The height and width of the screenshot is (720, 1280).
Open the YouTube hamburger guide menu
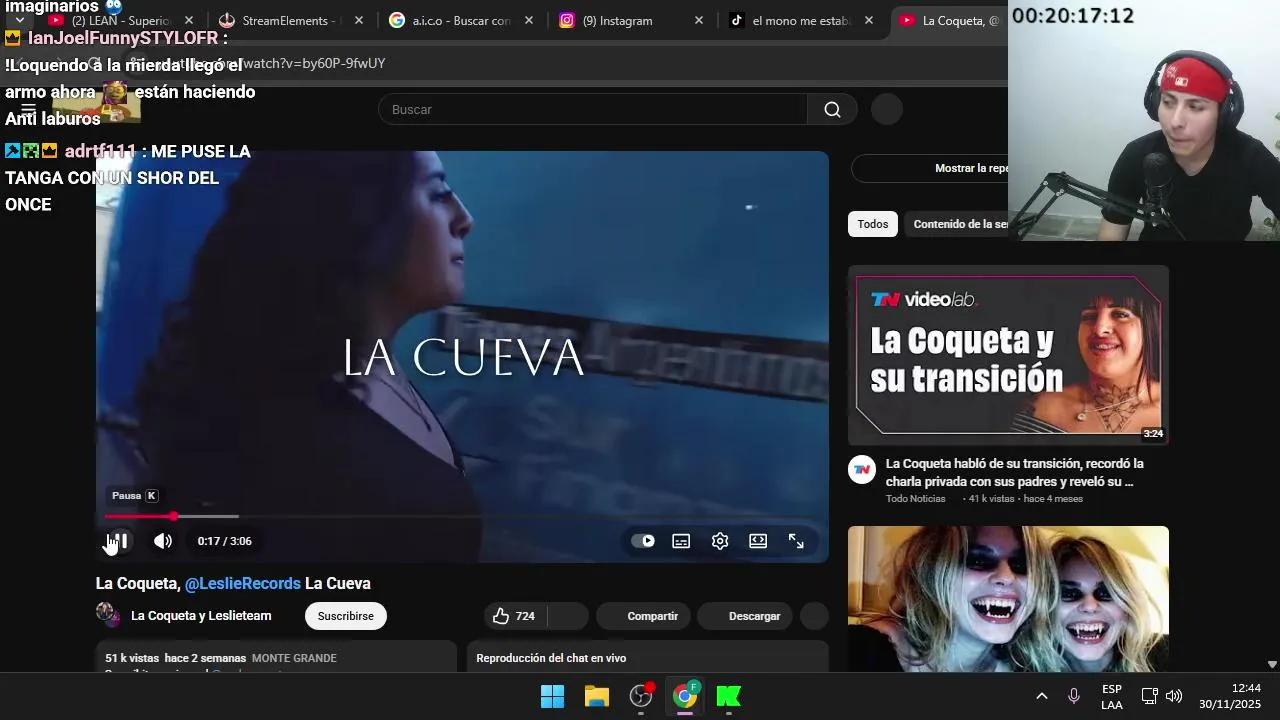[28, 109]
